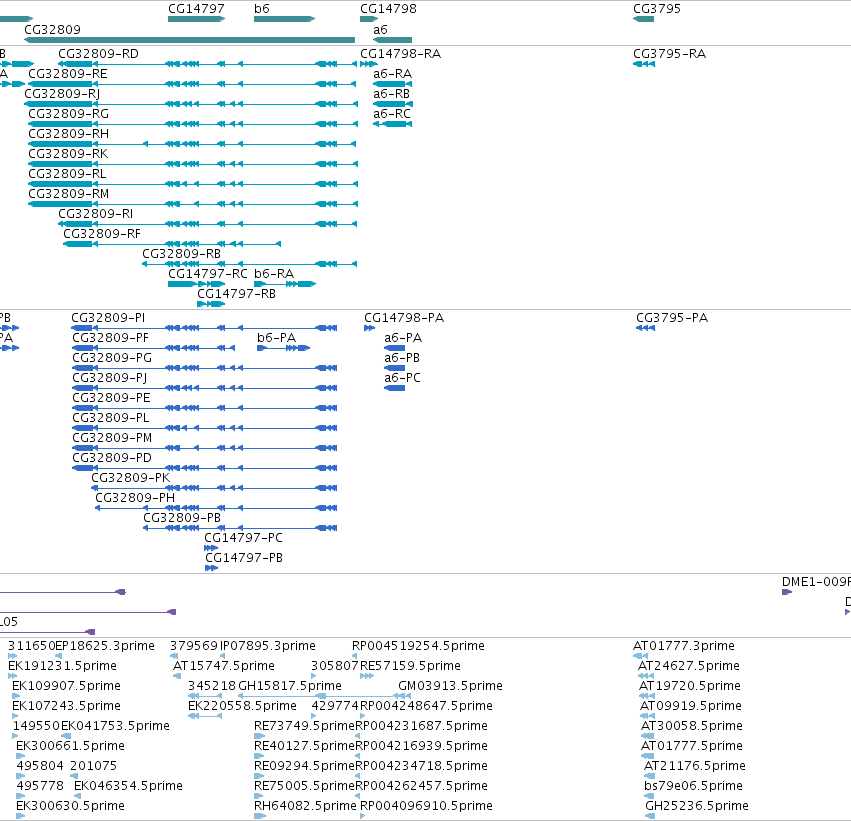
Task: Click EST EK300630.5prime
Action: pos(71,806)
